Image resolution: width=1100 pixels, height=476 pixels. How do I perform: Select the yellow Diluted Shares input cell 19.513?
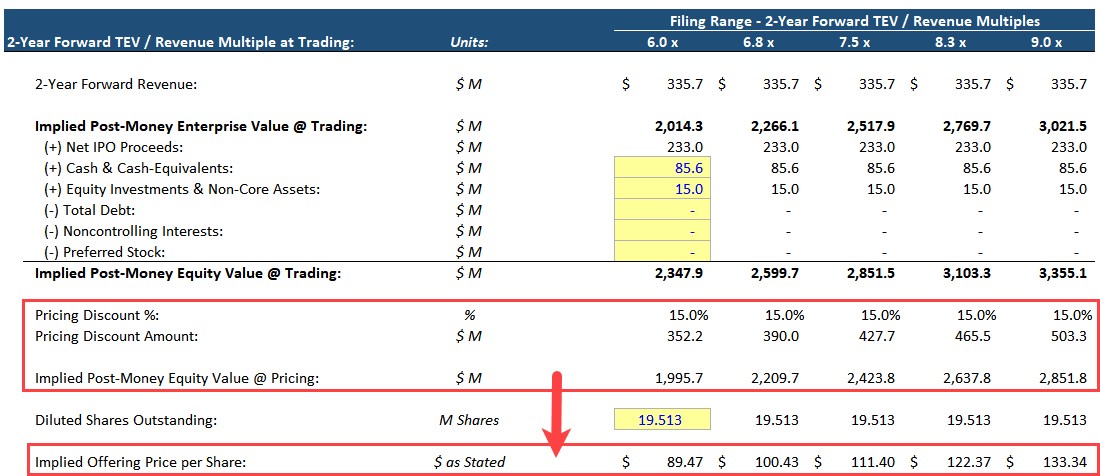click(662, 421)
